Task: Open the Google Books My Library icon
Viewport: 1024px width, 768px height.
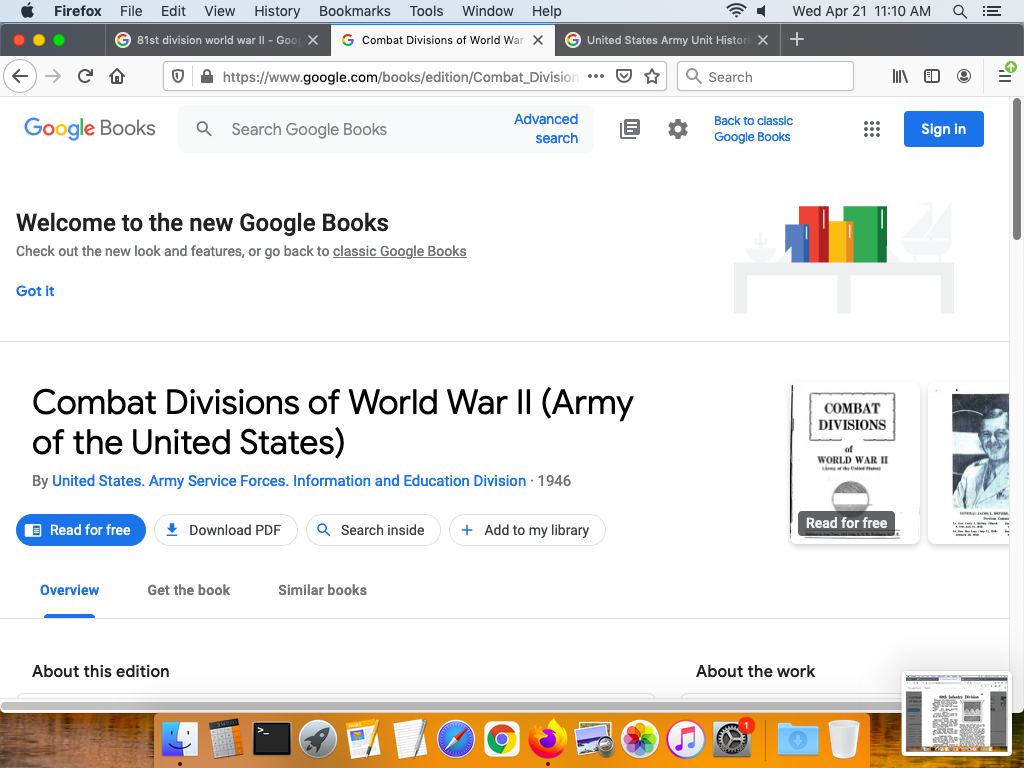Action: pyautogui.click(x=630, y=129)
